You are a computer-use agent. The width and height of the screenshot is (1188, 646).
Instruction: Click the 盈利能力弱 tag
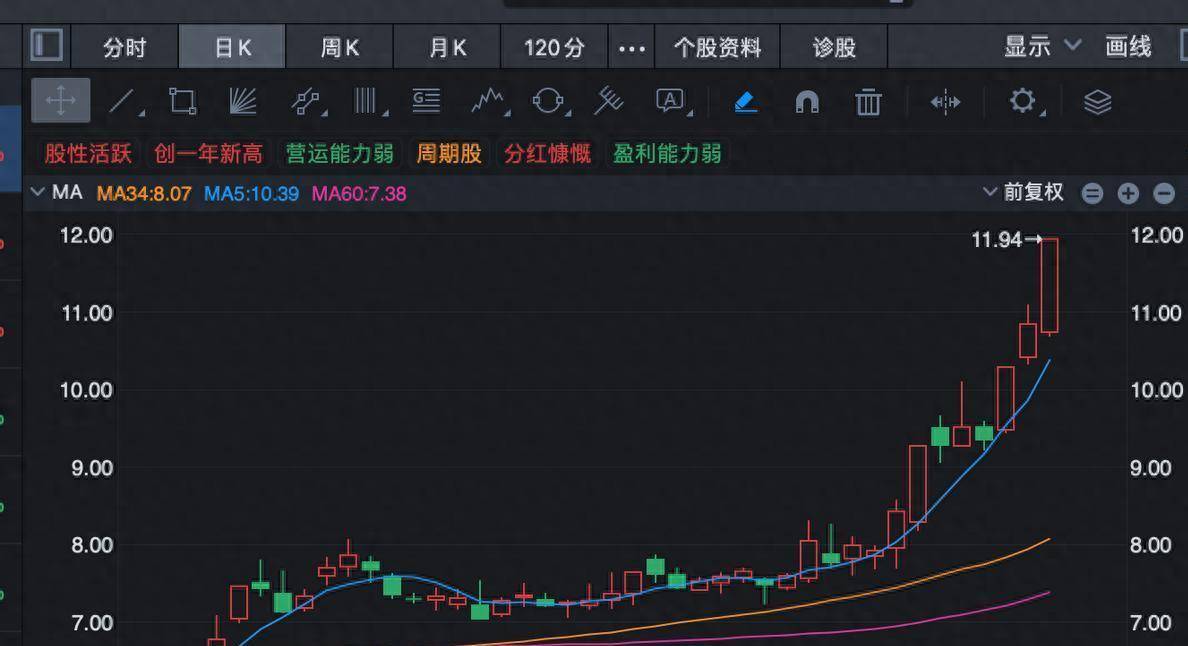(x=667, y=154)
